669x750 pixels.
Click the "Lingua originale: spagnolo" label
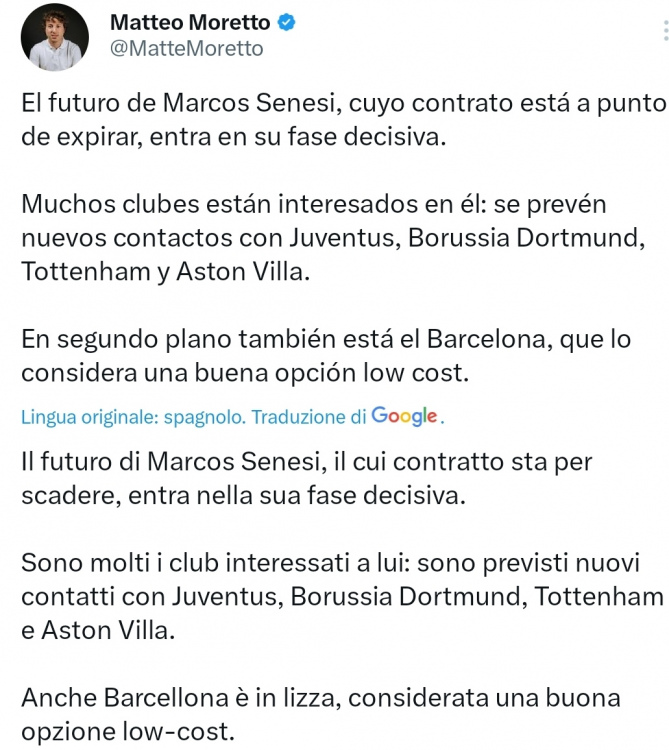tap(133, 417)
